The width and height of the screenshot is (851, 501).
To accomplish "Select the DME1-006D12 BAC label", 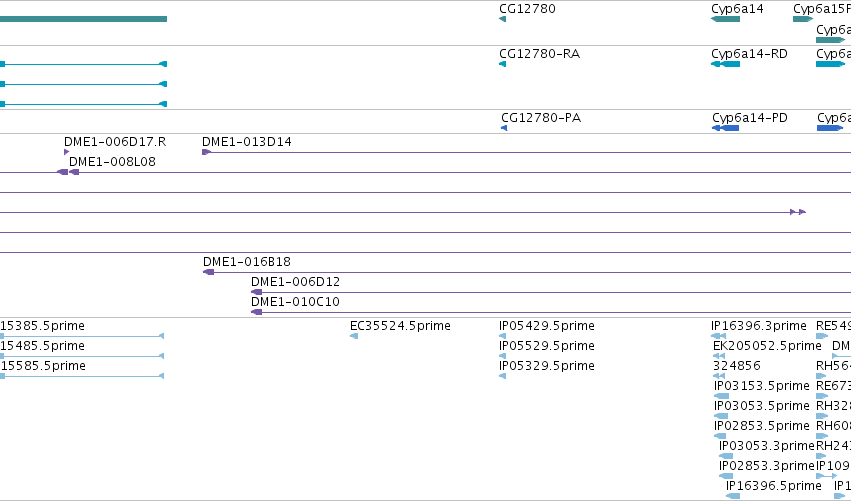I will (295, 282).
